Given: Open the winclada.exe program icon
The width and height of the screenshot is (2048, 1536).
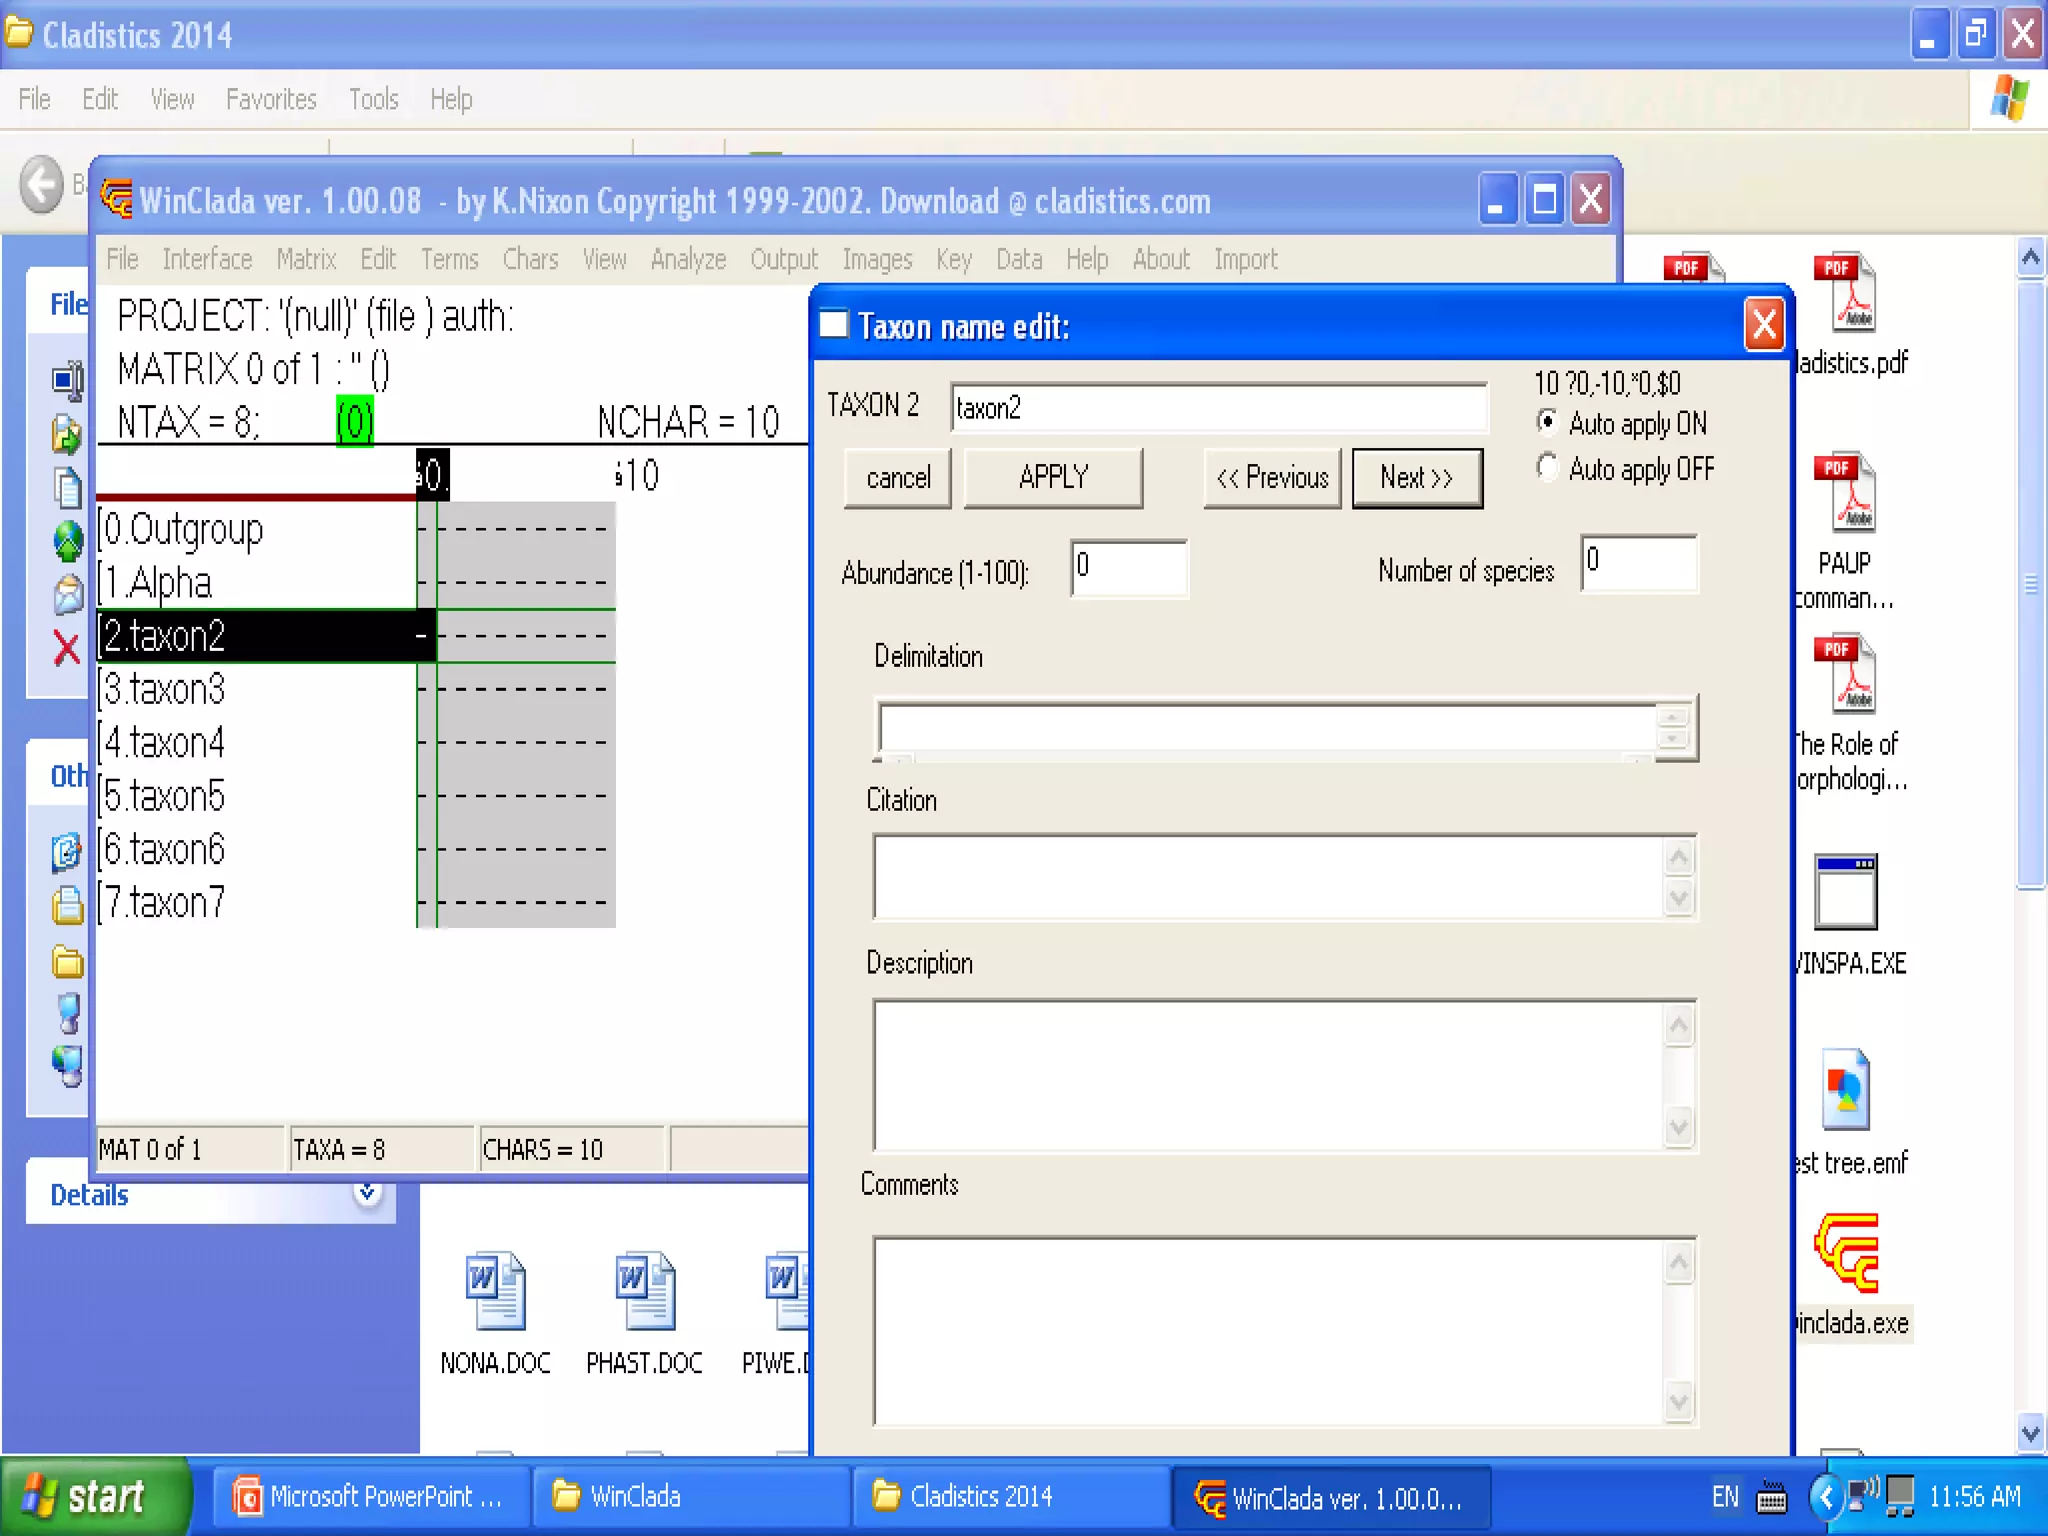Looking at the screenshot, I should 1847,1255.
